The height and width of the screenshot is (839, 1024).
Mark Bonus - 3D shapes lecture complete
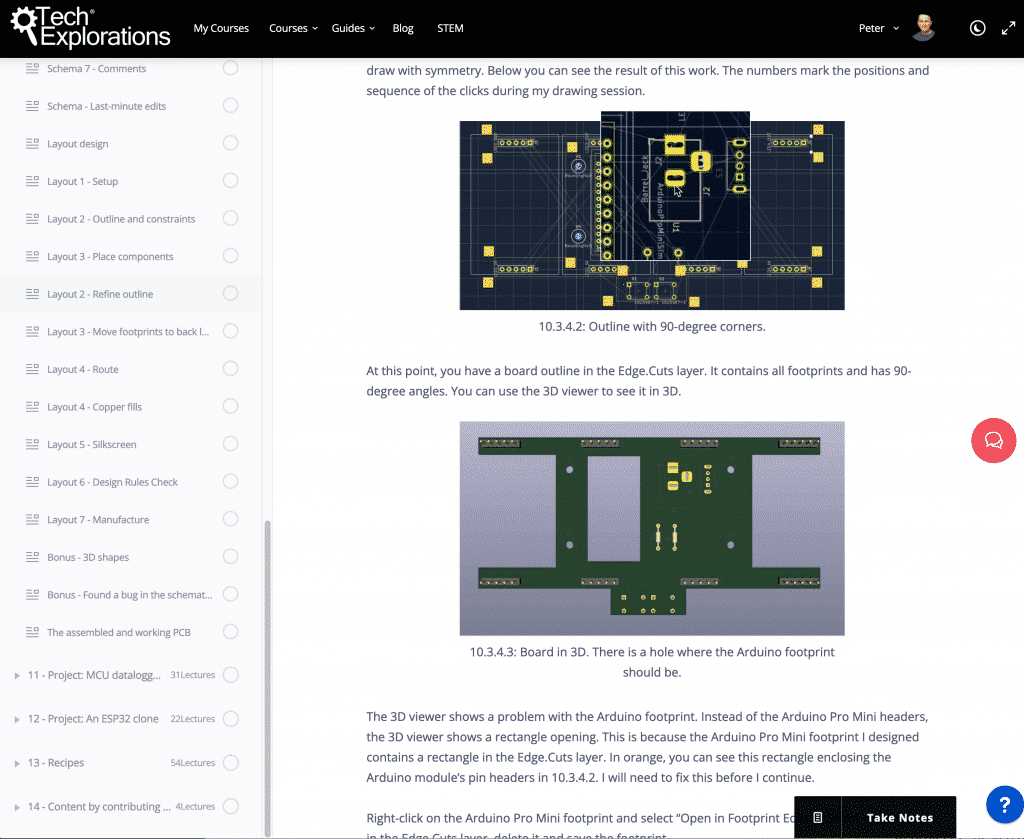coord(231,557)
